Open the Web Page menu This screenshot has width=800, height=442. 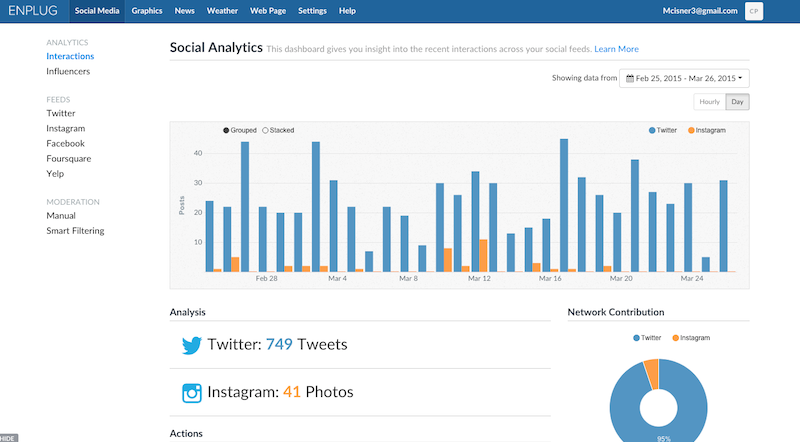[x=268, y=11]
